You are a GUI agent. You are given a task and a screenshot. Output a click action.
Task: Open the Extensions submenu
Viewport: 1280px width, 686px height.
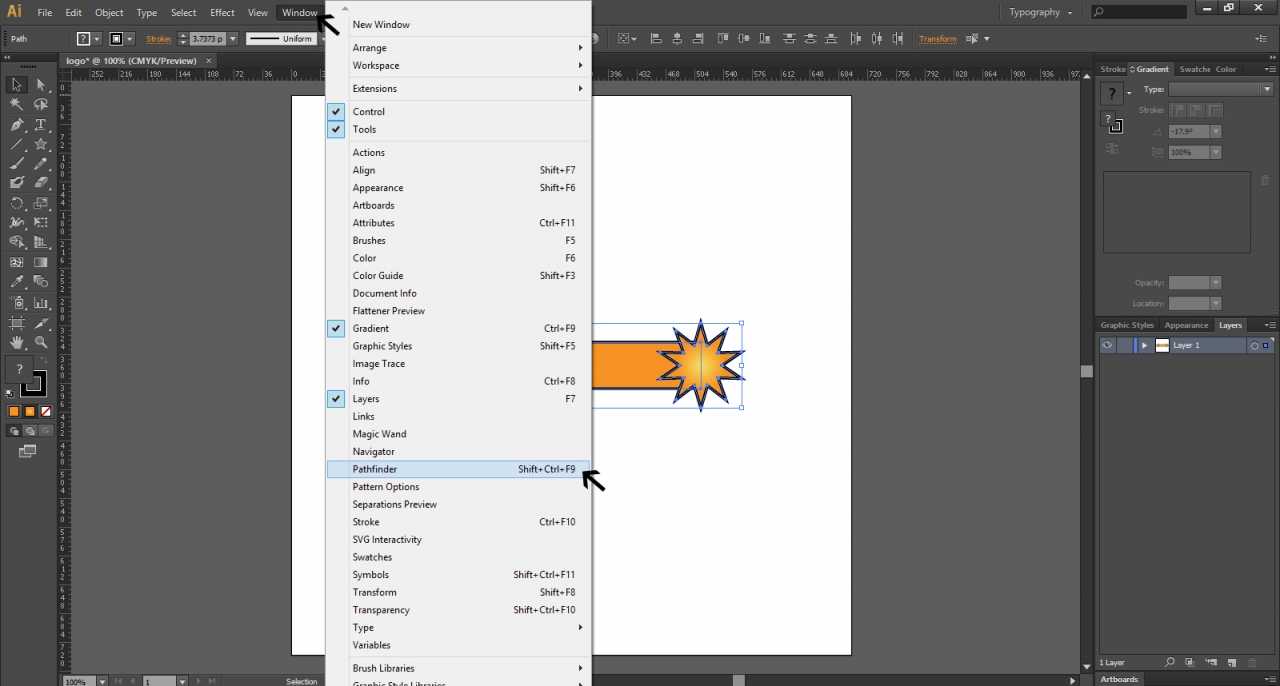(459, 89)
